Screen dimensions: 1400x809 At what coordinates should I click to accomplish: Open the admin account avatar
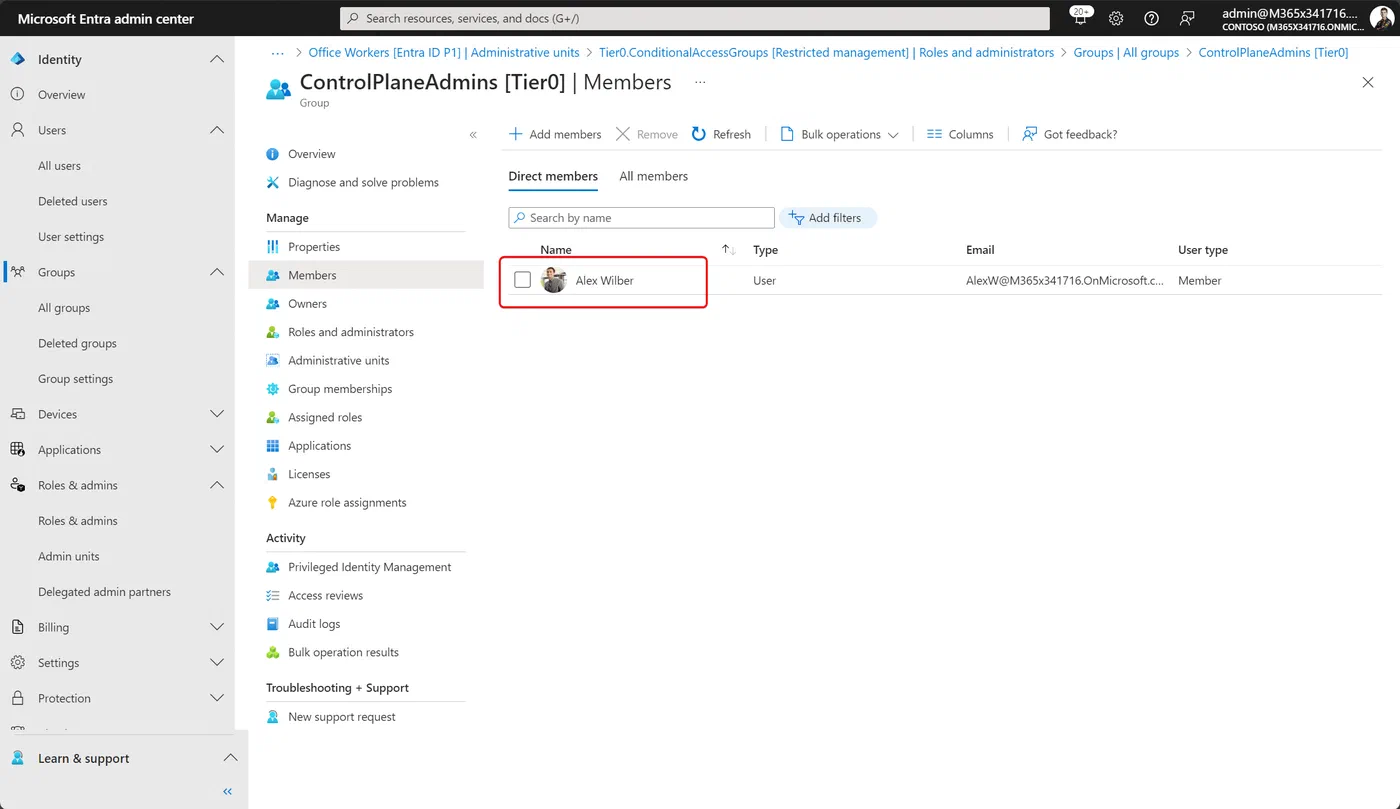[x=1381, y=18]
